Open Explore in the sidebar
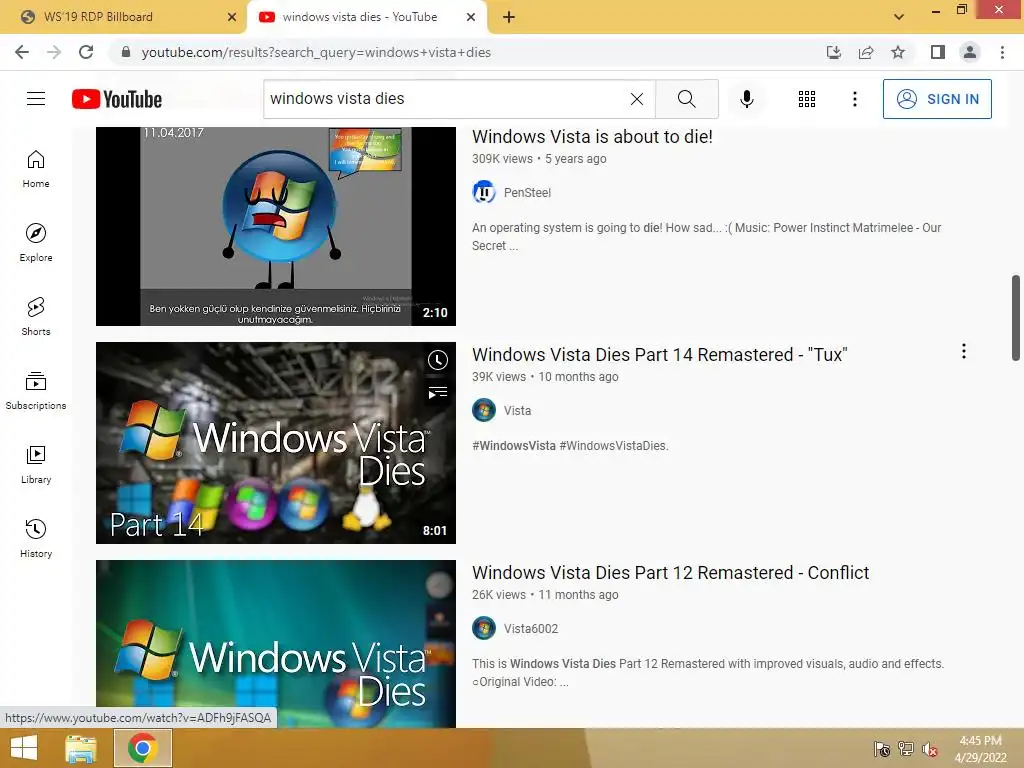Viewport: 1024px width, 768px height. coord(36,243)
